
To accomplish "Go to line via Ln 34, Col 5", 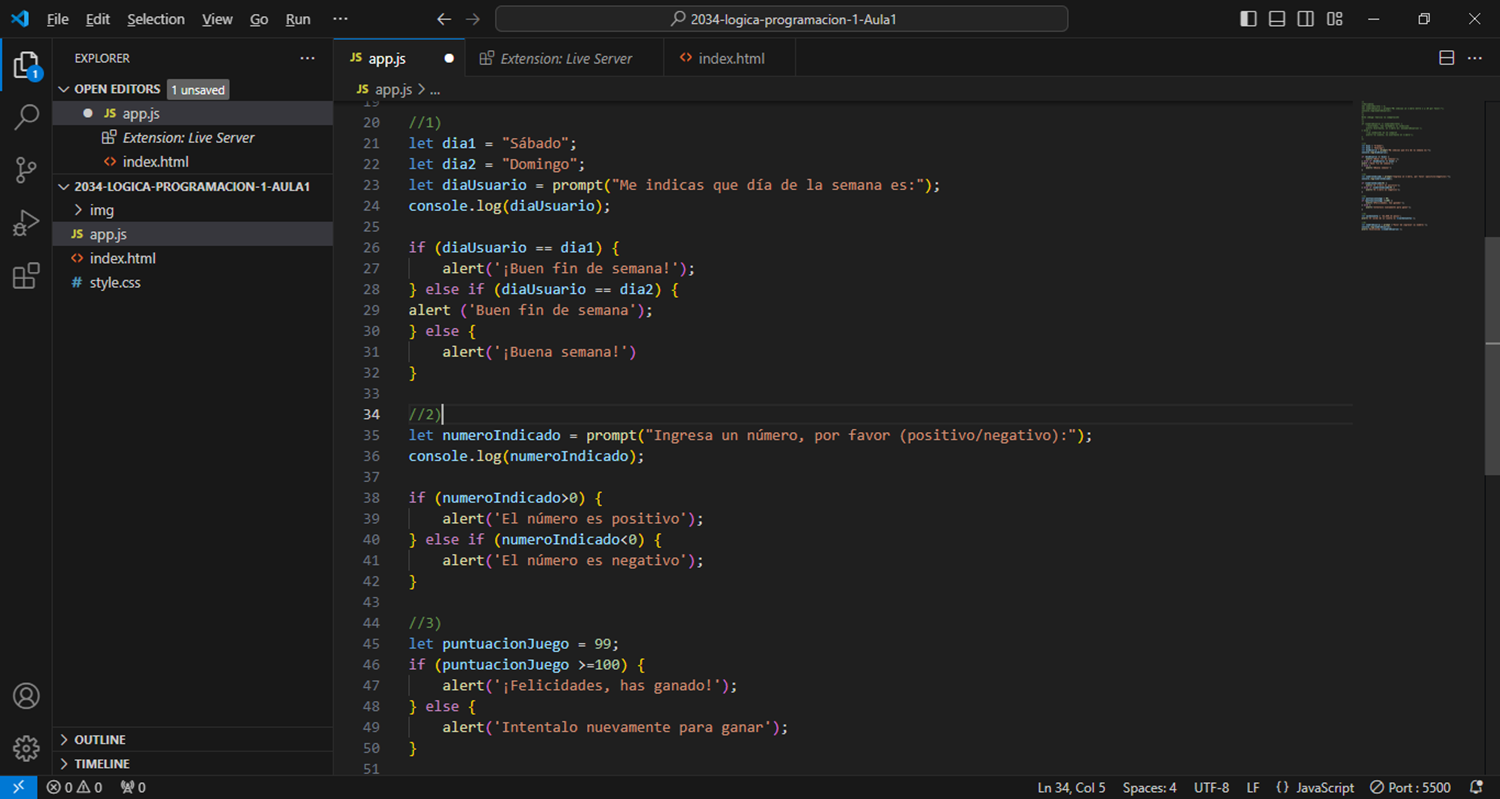I will [1071, 787].
